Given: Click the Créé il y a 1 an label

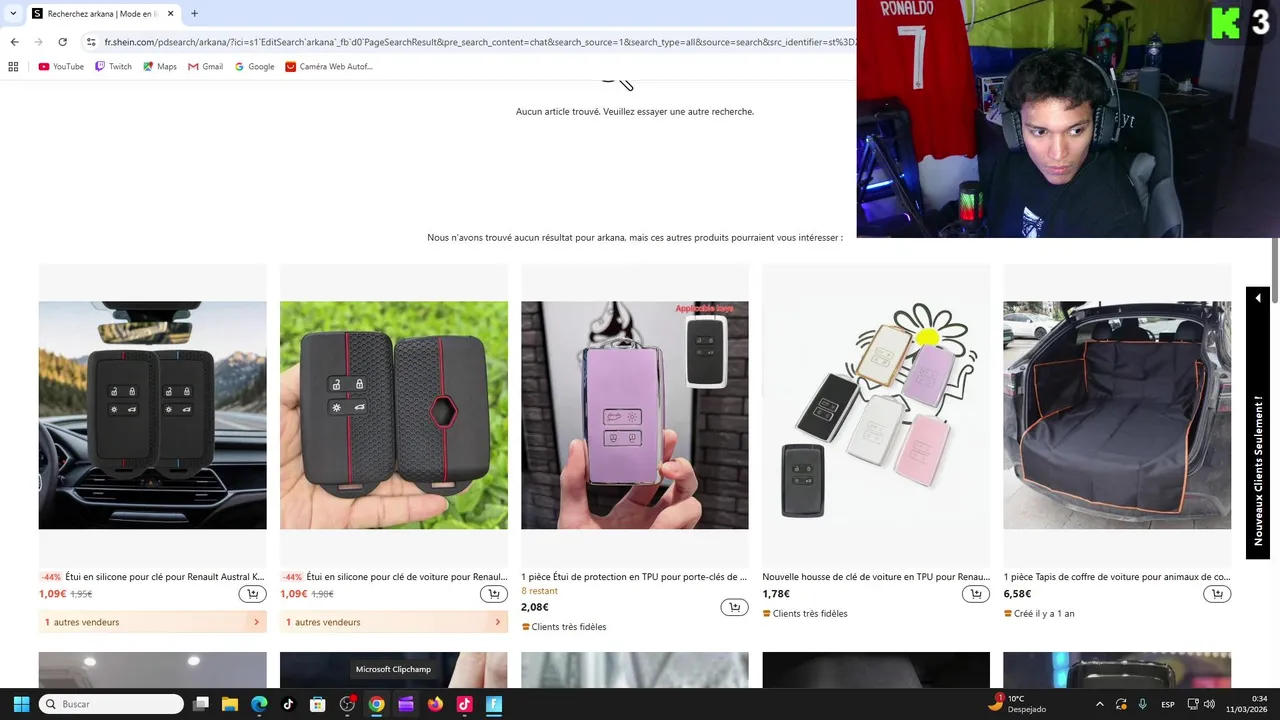Looking at the screenshot, I should coord(1039,614).
